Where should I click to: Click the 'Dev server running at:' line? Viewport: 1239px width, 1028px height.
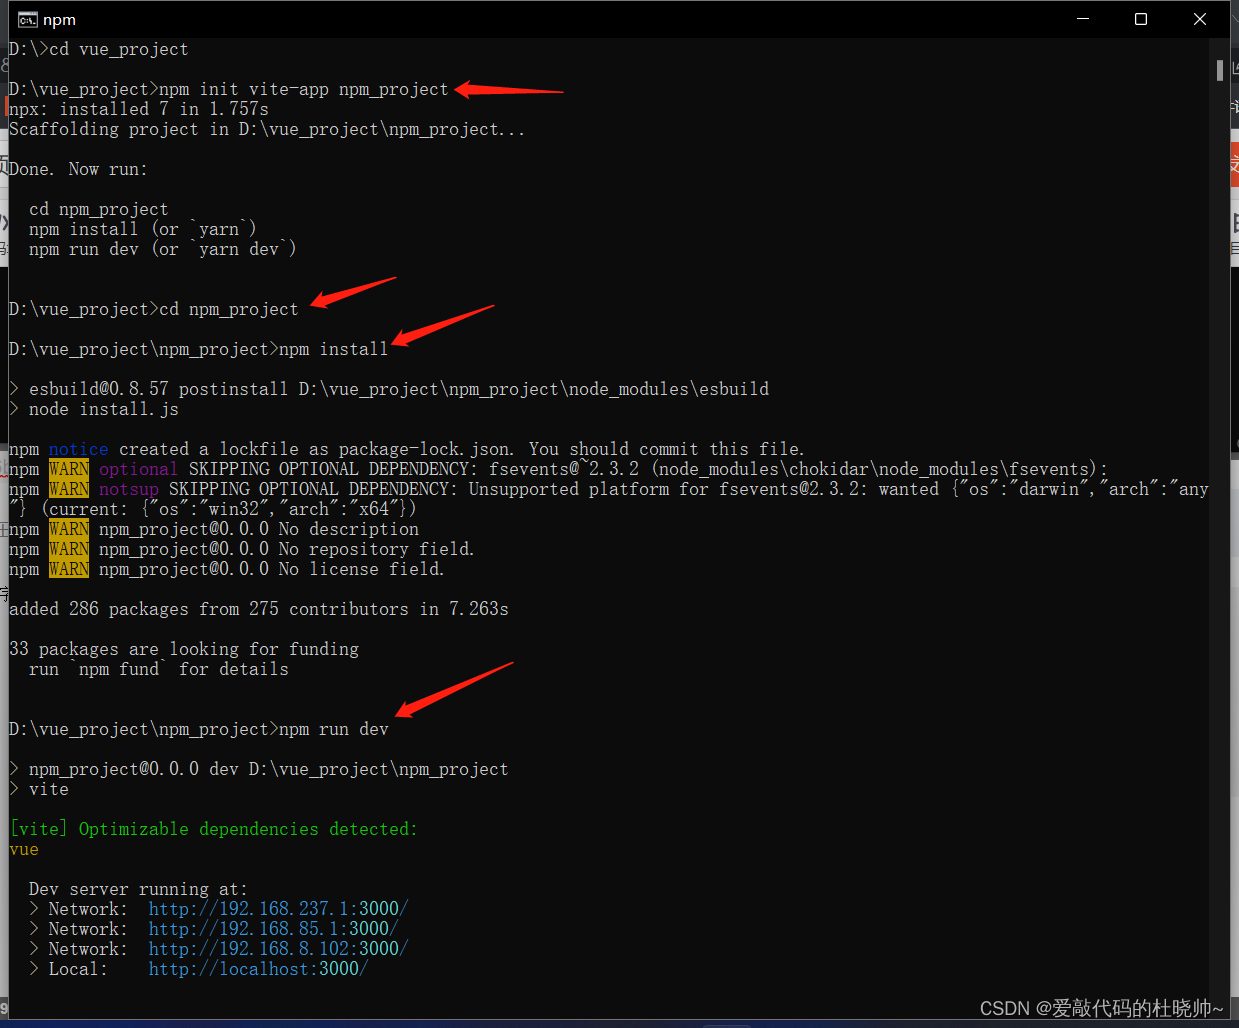point(138,889)
